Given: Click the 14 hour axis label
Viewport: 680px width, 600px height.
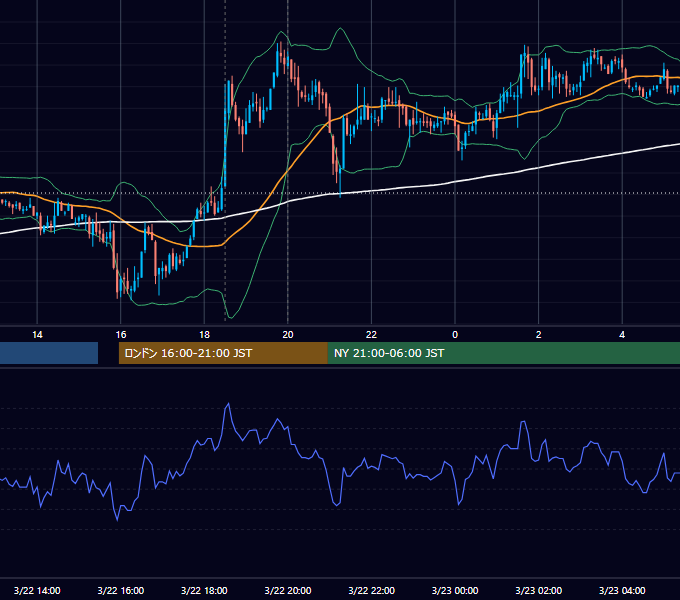Looking at the screenshot, I should pyautogui.click(x=37, y=335).
